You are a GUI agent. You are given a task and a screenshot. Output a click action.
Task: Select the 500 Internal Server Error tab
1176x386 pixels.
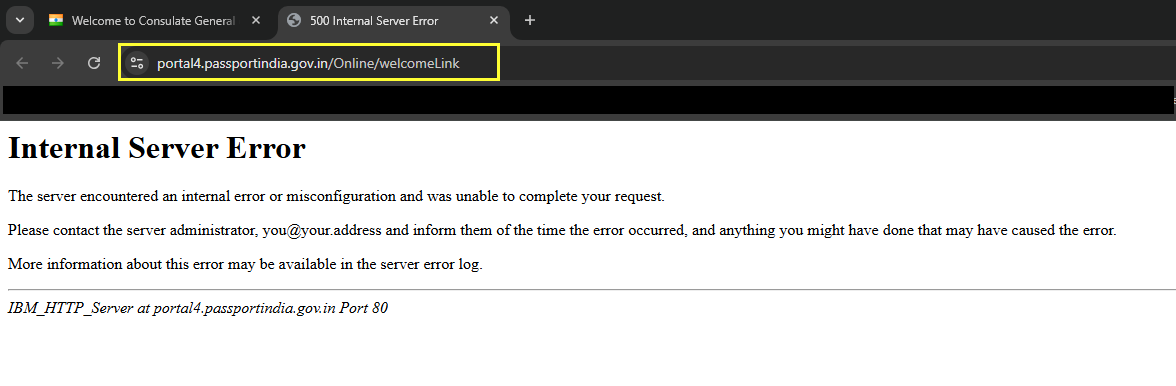click(394, 21)
